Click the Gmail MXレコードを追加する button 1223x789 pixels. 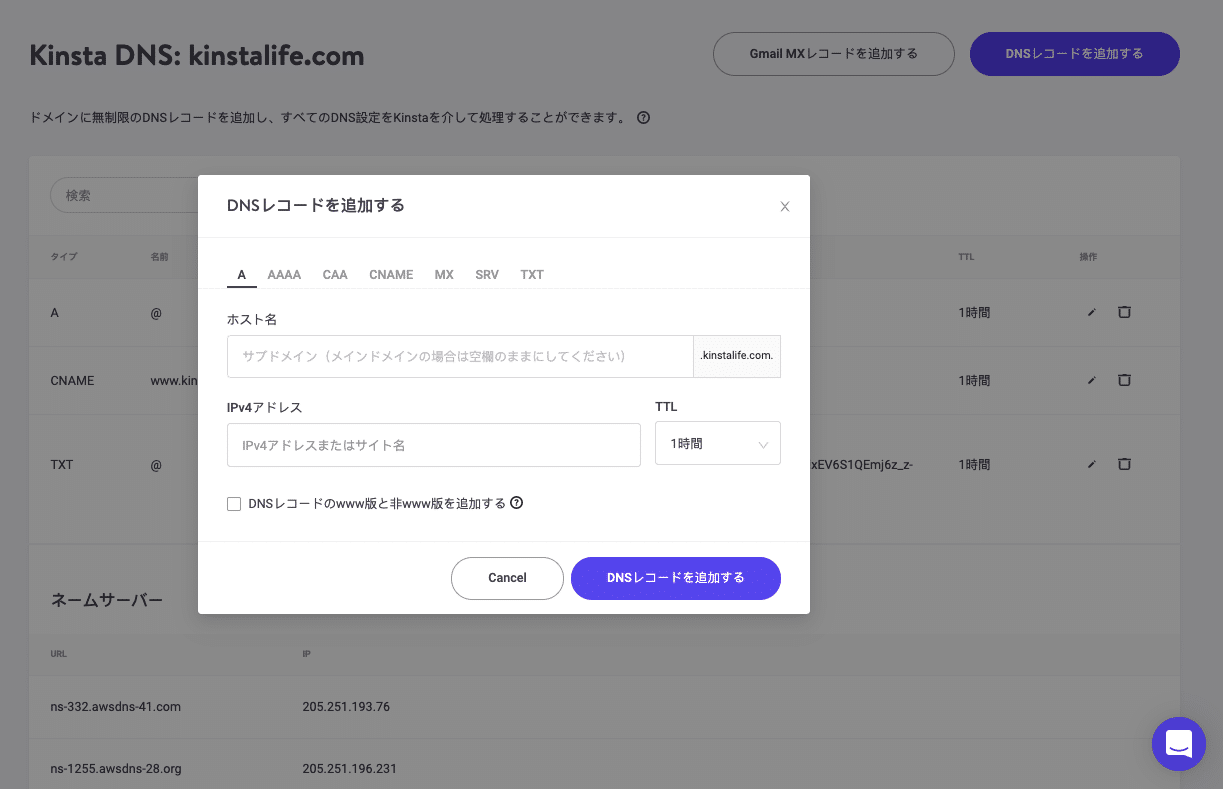point(833,54)
